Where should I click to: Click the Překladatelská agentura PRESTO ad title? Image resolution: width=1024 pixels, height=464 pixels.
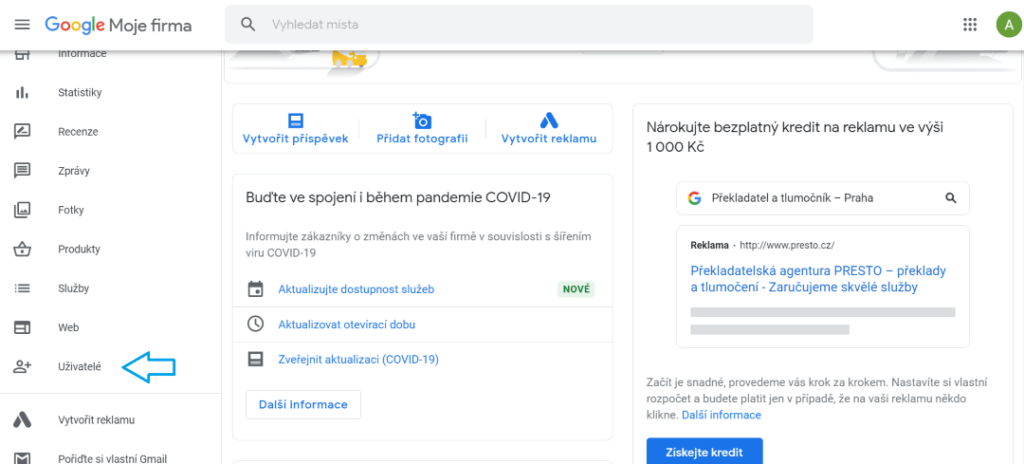[818, 279]
